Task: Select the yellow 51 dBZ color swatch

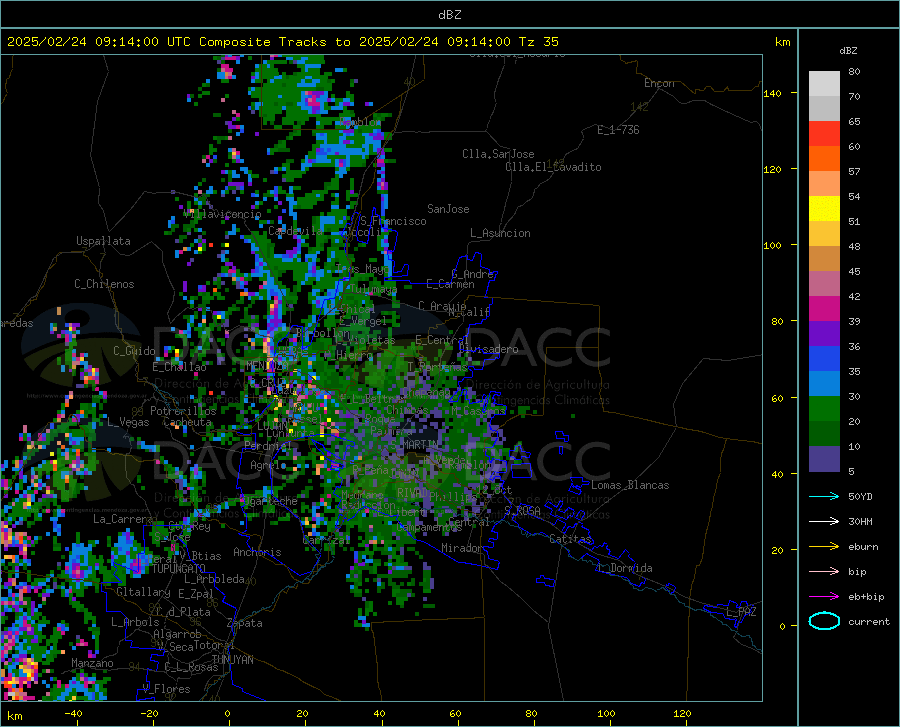Action: [x=824, y=209]
